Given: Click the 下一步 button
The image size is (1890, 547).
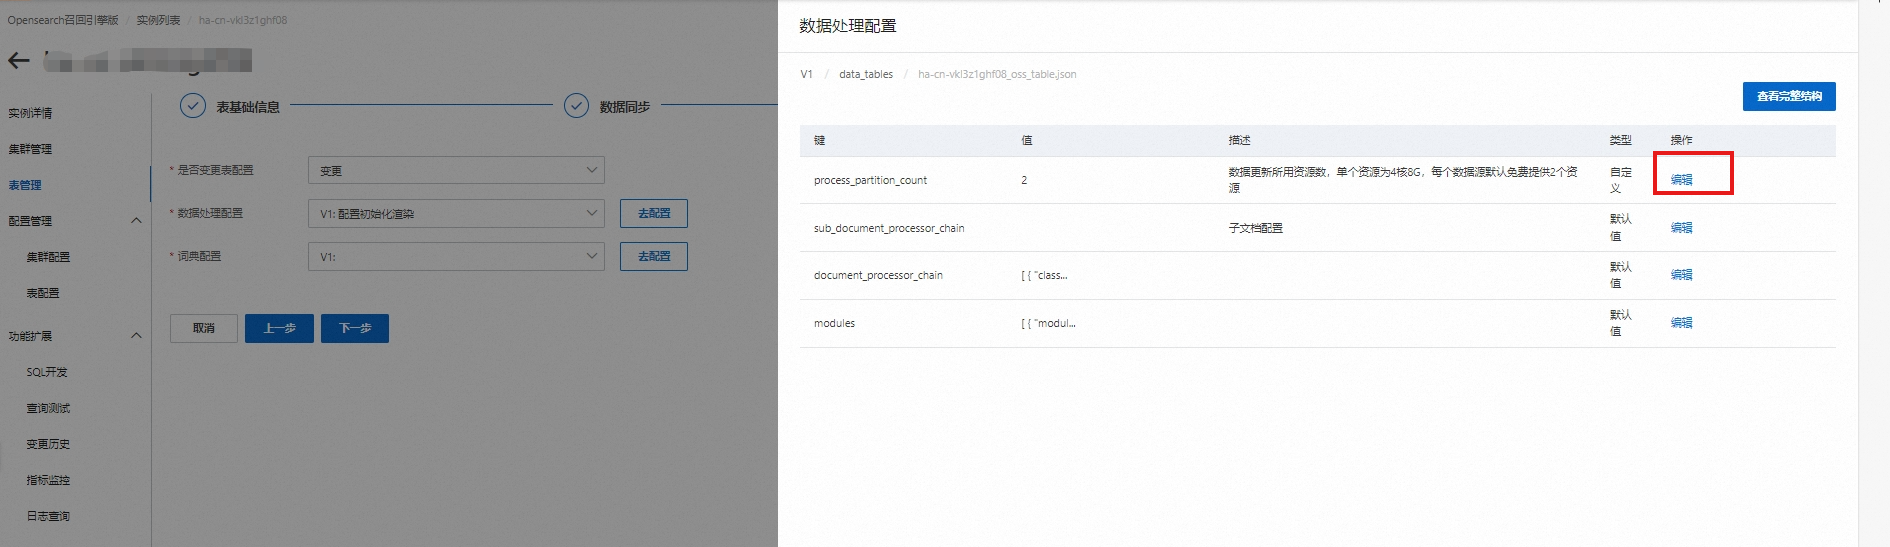Looking at the screenshot, I should (355, 328).
